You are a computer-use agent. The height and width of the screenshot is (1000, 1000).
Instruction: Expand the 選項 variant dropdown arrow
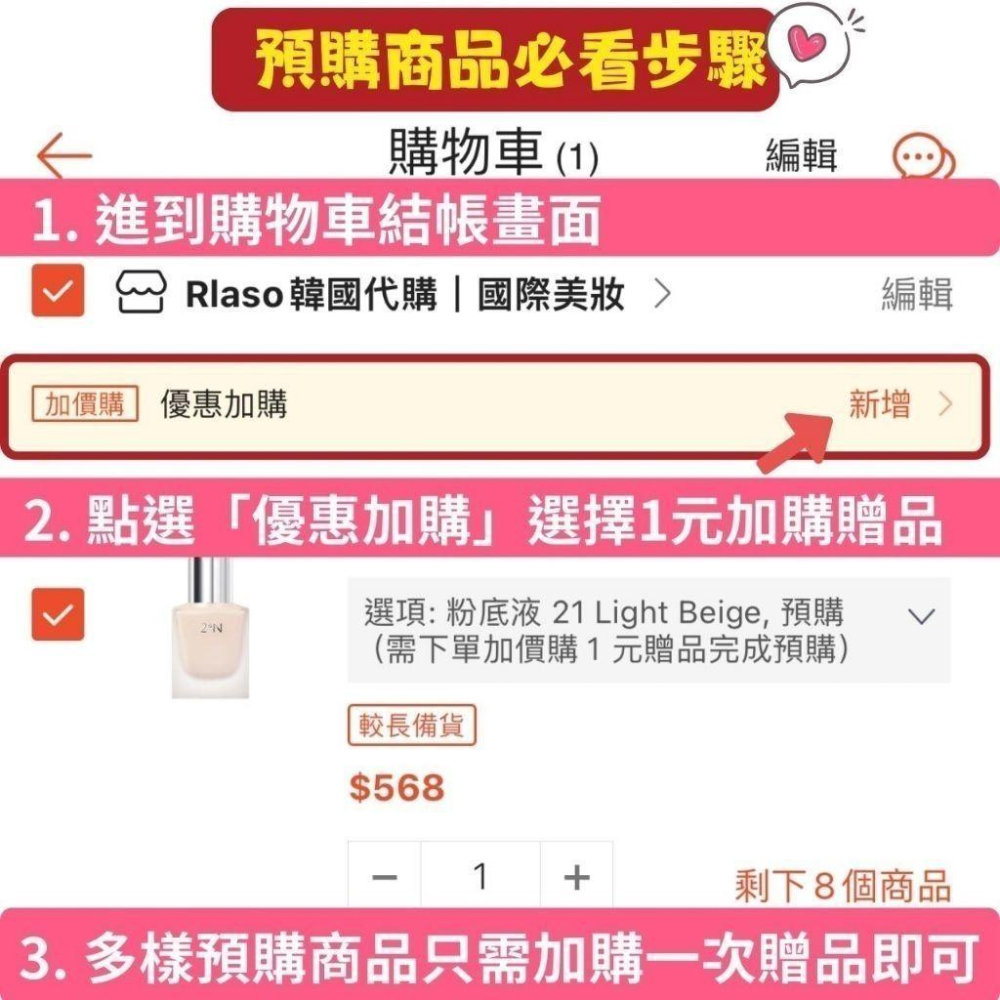[x=921, y=615]
